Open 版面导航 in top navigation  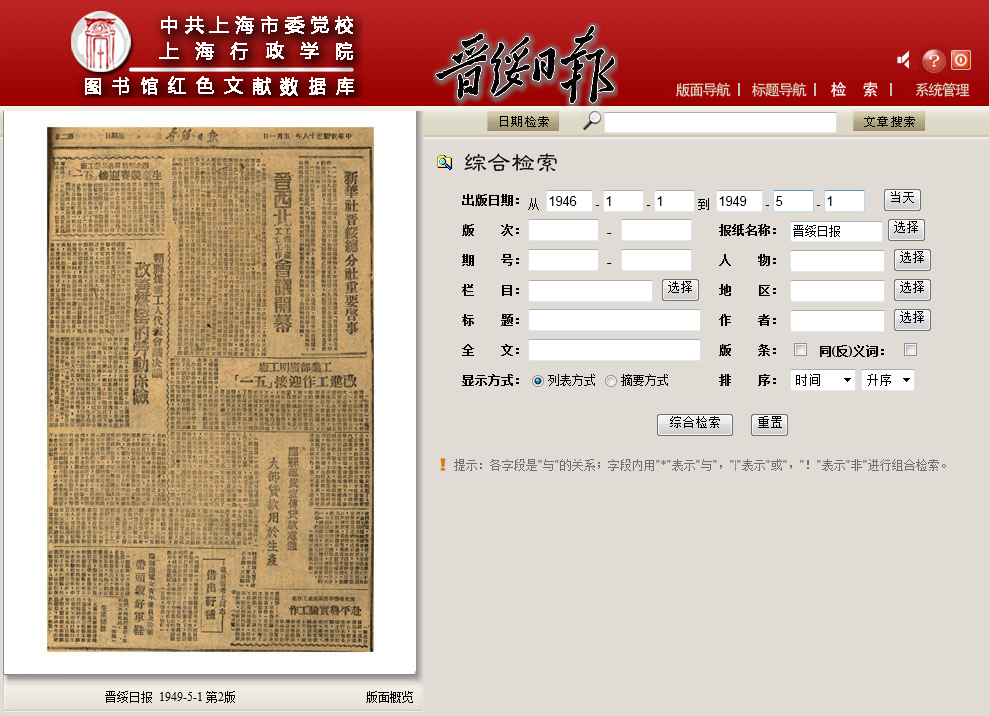(703, 90)
